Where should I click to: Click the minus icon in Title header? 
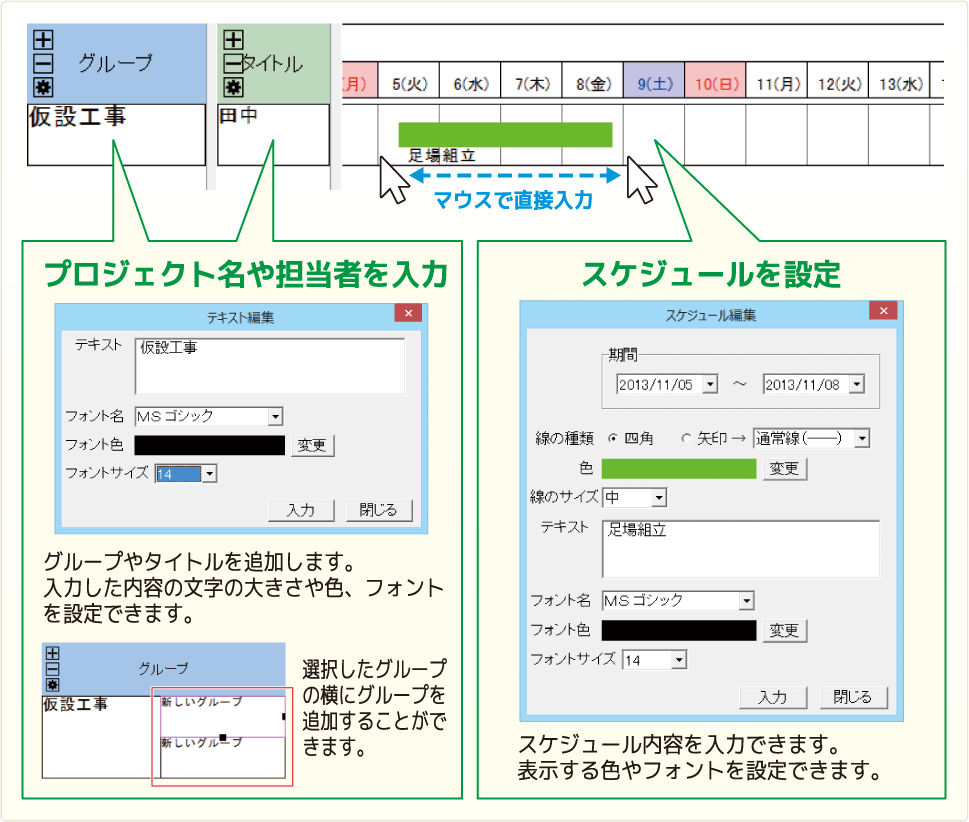(233, 64)
